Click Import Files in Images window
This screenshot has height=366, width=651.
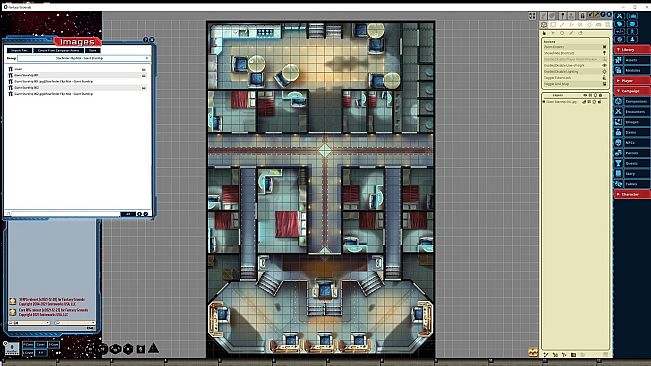click(19, 50)
